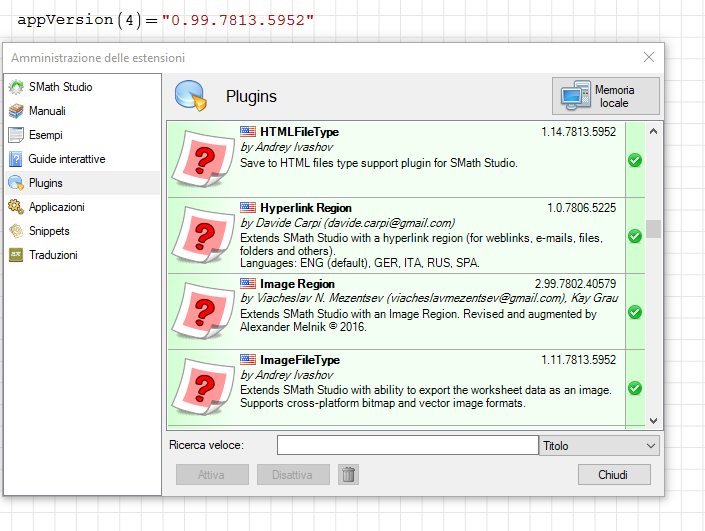705x531 pixels.
Task: Select the Esempi section icon
Action: (16, 135)
